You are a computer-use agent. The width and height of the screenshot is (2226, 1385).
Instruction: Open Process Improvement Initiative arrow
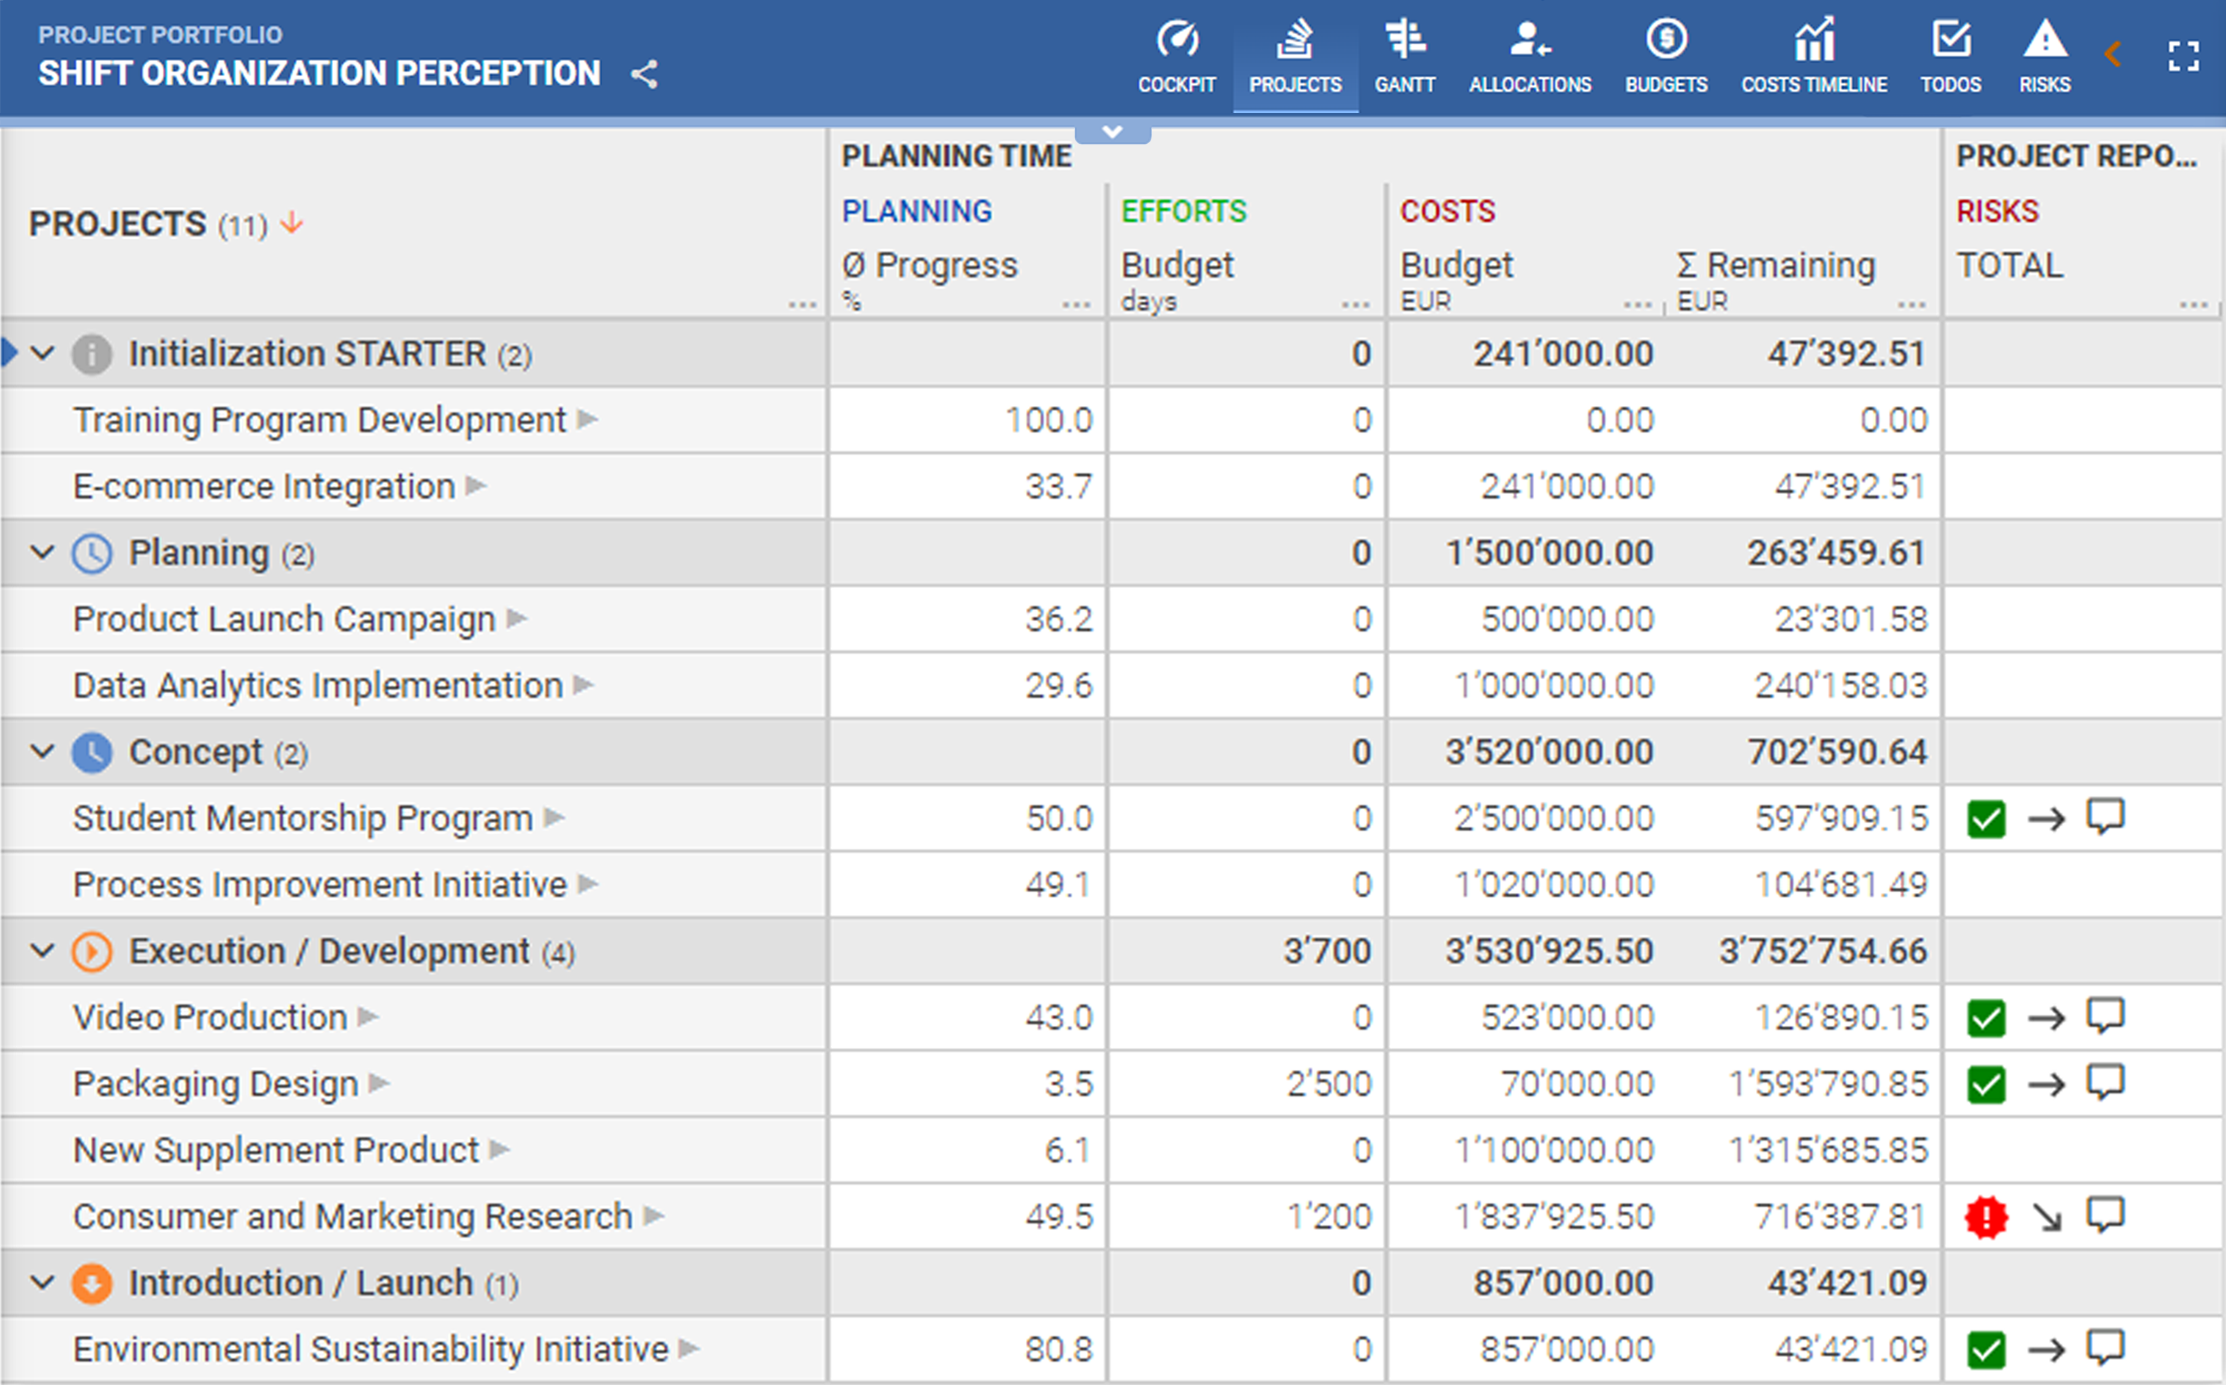pos(589,884)
